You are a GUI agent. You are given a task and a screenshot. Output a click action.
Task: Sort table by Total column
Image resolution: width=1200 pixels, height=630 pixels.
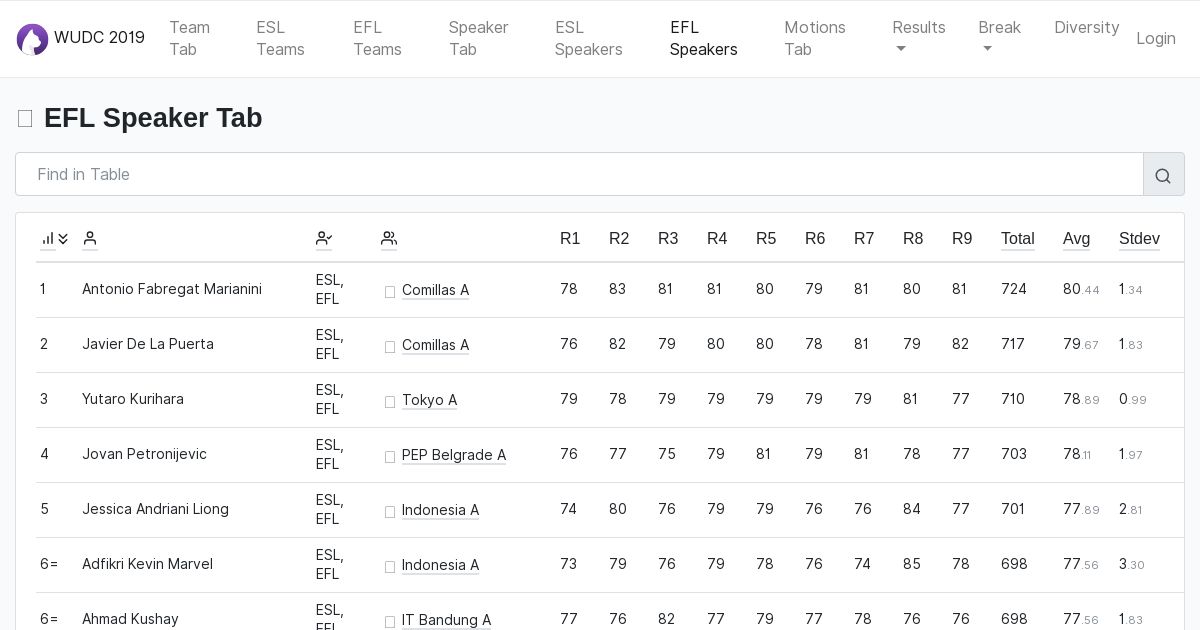1017,239
